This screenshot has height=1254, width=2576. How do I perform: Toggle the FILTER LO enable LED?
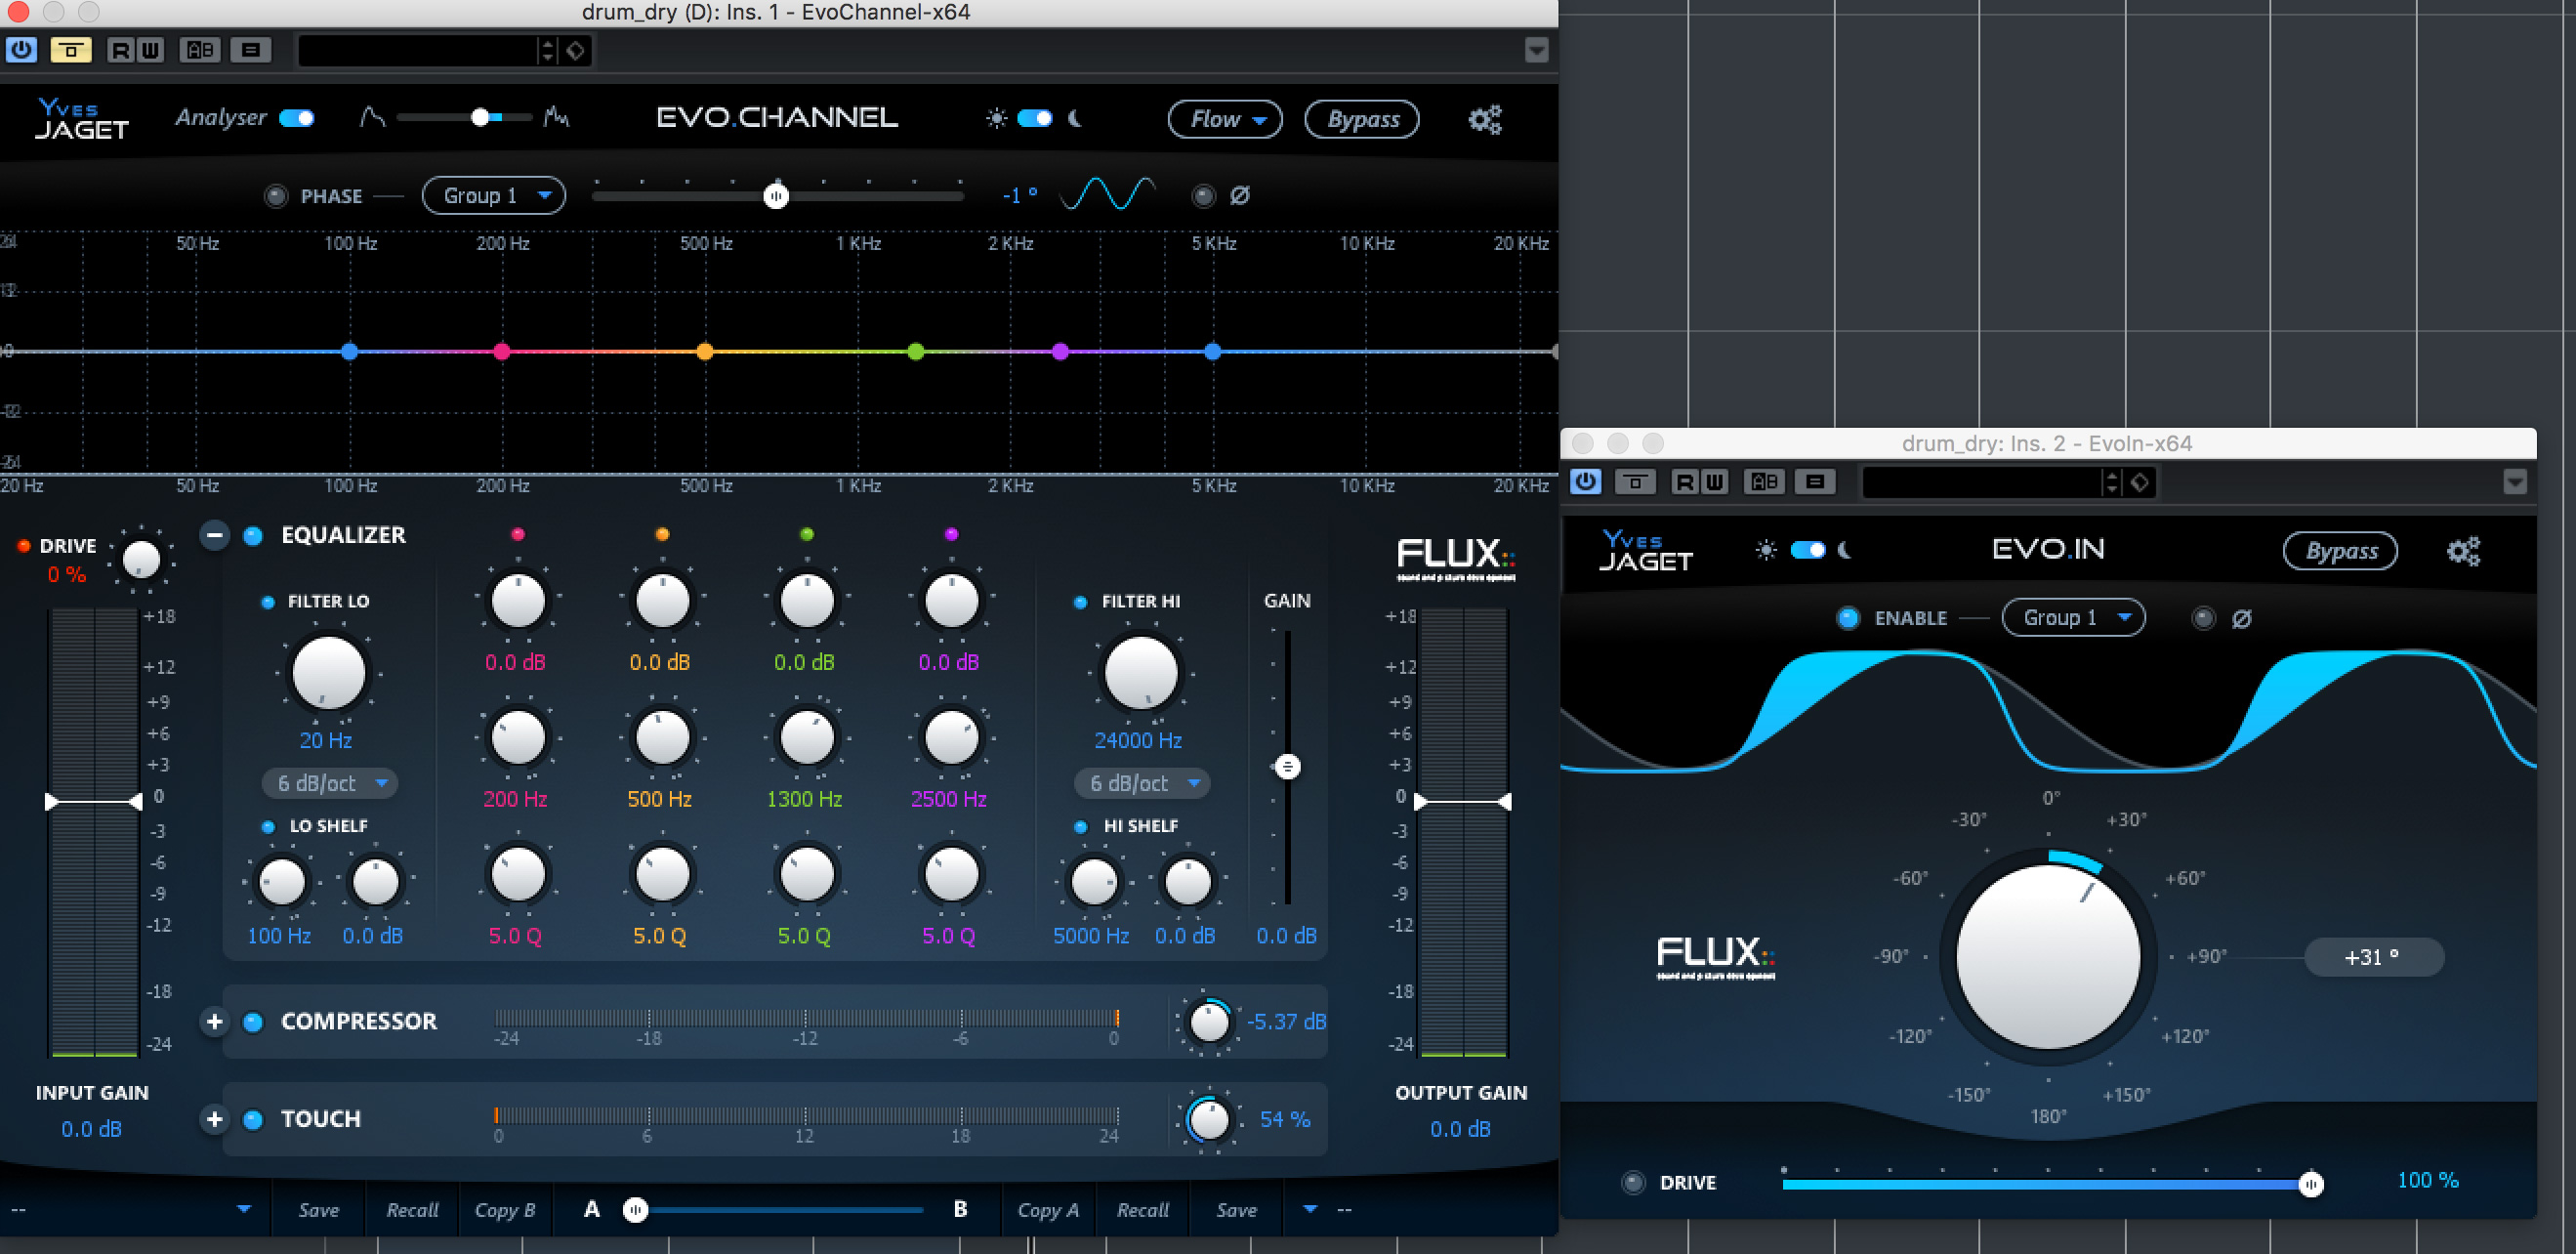click(268, 602)
